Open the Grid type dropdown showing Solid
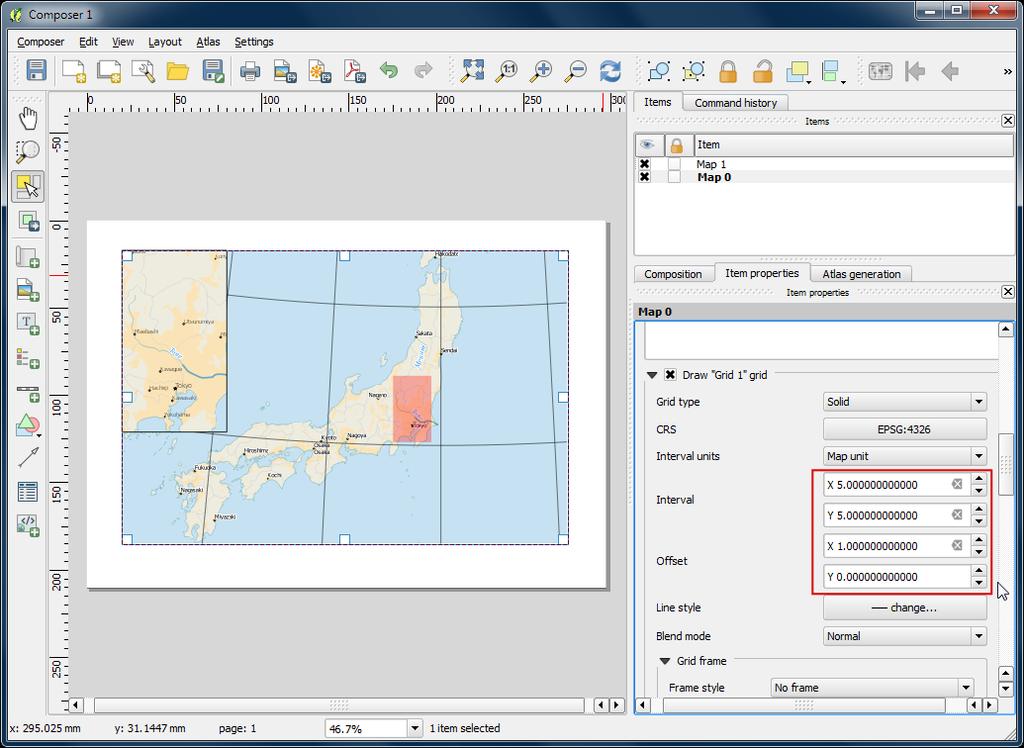Viewport: 1024px width, 748px height. pos(904,402)
